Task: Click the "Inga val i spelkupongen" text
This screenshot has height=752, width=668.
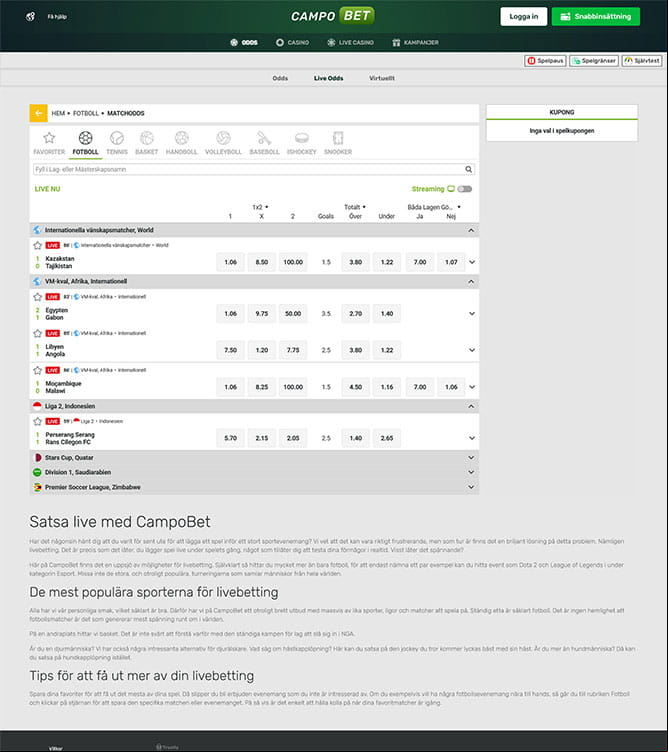Action: click(x=562, y=131)
